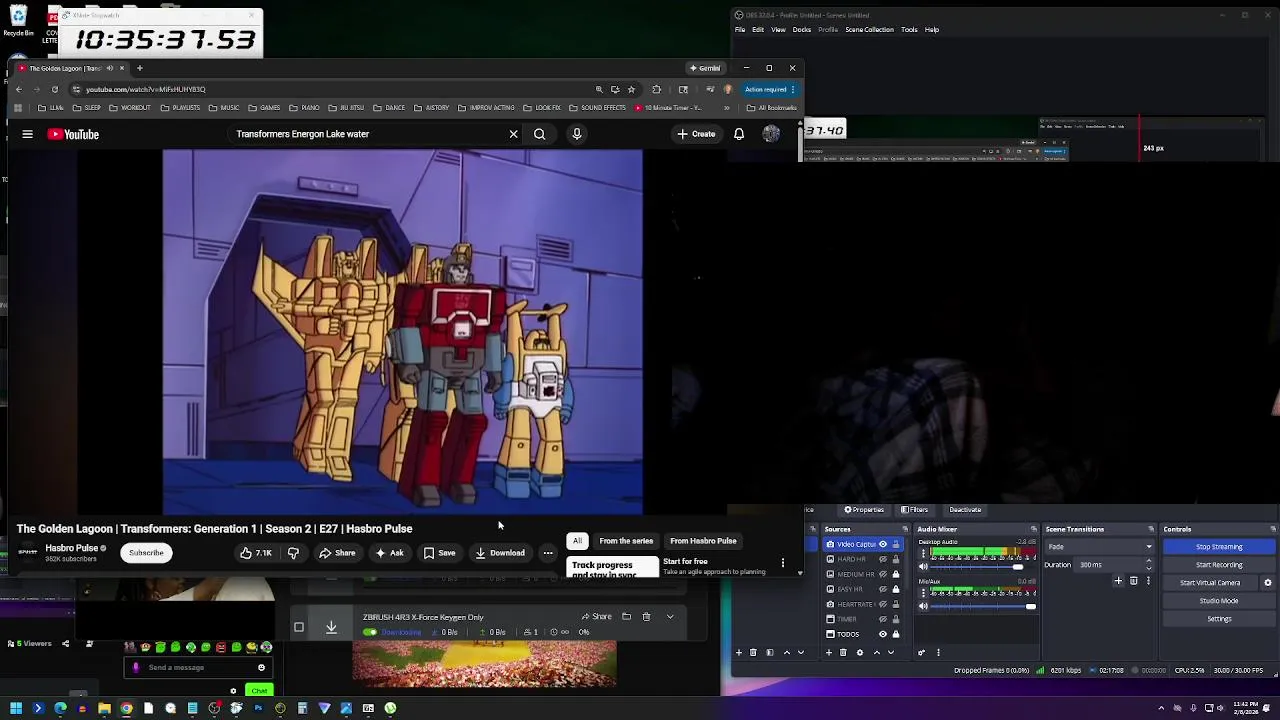Remove the selected source in OBS Sources
This screenshot has height=720, width=1280.
tap(843, 652)
